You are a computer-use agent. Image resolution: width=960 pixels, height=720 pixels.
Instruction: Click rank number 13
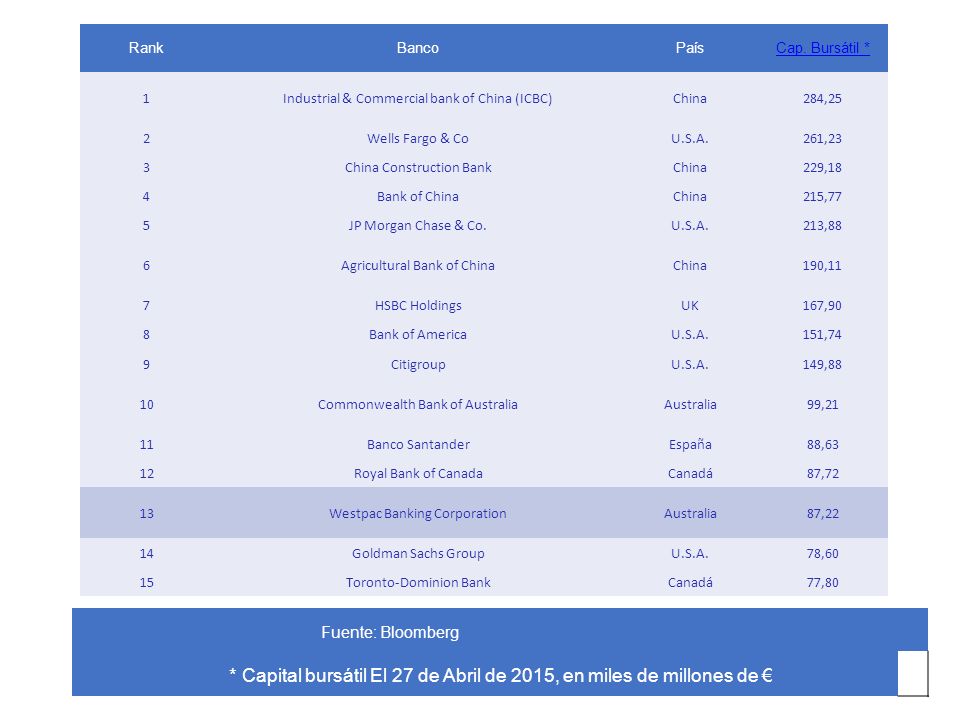pos(146,513)
